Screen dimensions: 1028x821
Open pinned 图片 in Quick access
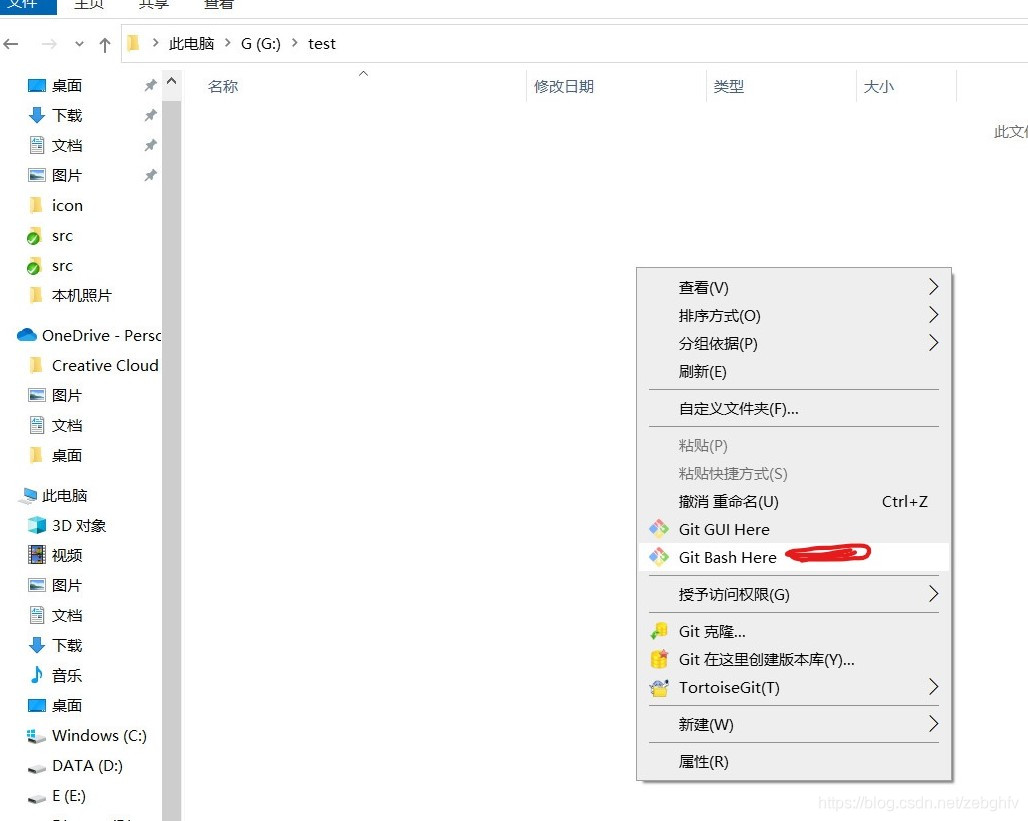66,176
